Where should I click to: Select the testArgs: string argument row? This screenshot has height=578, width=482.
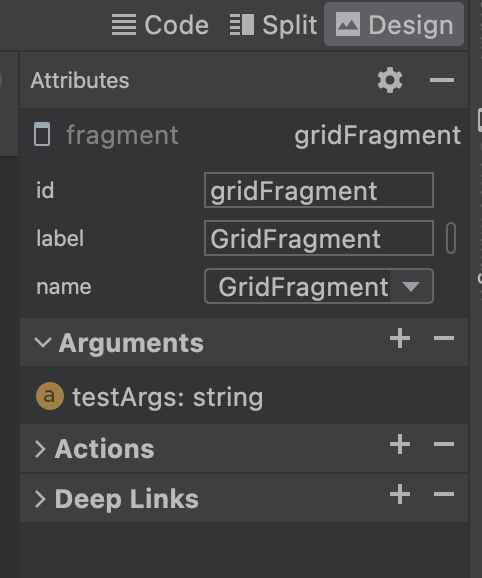244,397
